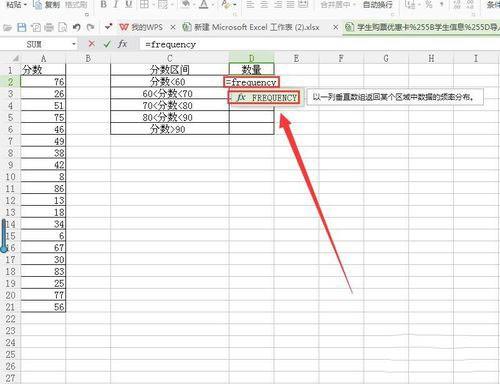Click the name box showing SUM
This screenshot has height=384, width=500.
pyautogui.click(x=35, y=44)
